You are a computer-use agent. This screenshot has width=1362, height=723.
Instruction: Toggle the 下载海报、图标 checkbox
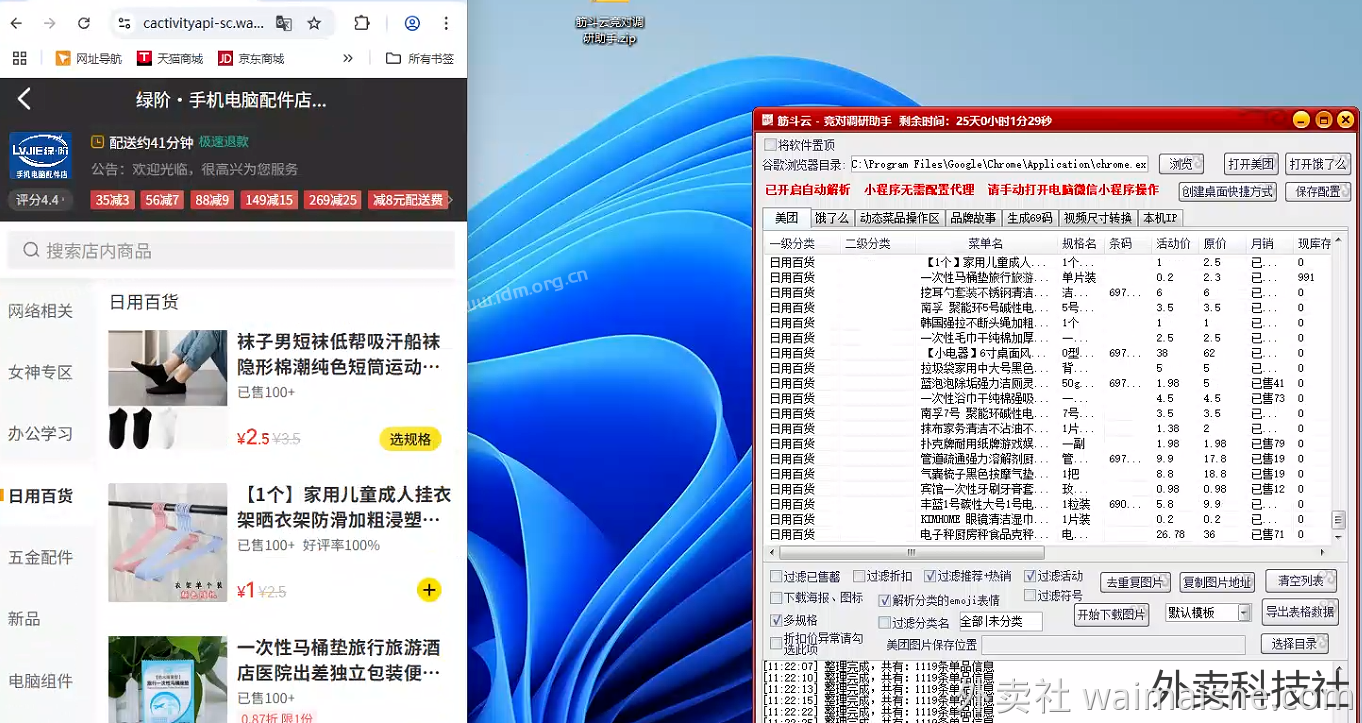776,598
